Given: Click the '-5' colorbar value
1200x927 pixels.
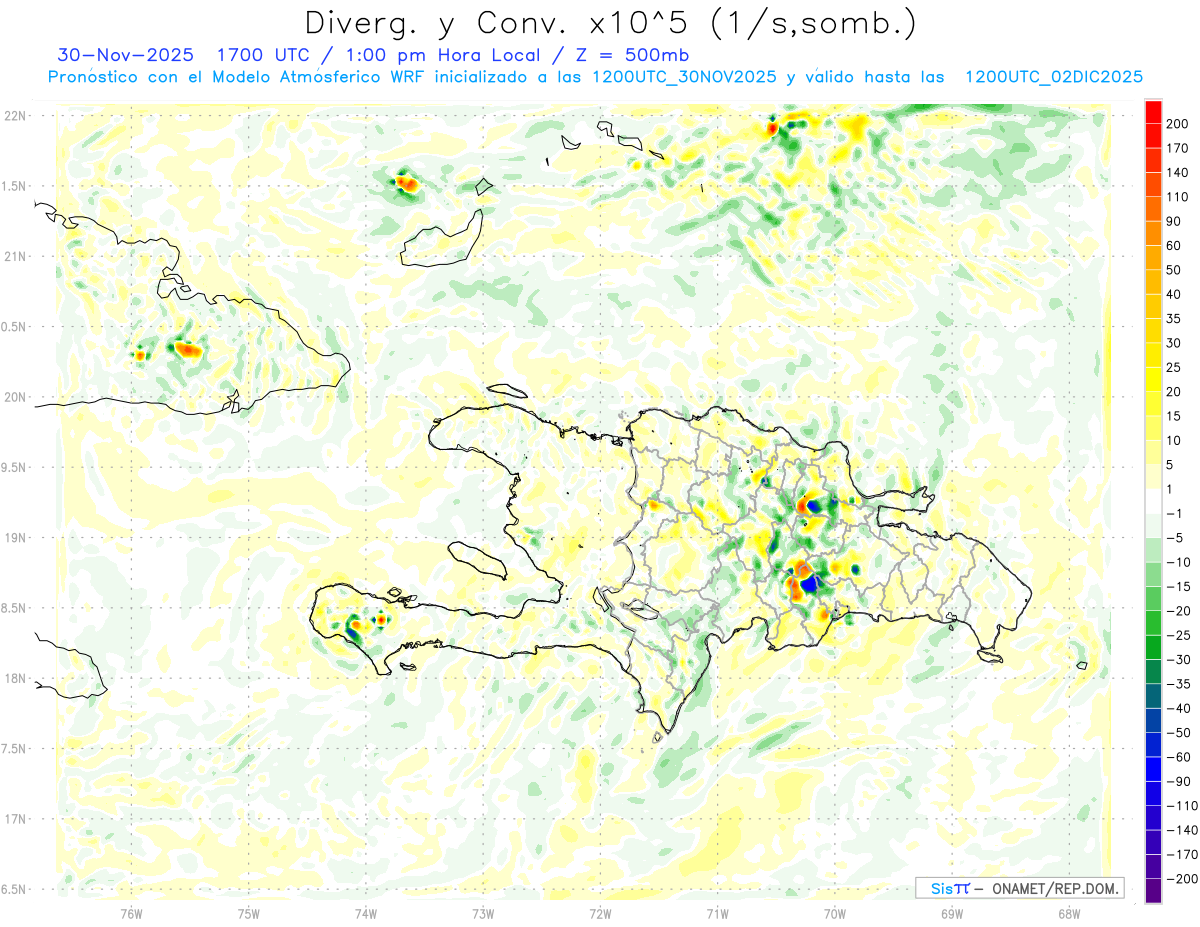Looking at the screenshot, I should coord(1176,537).
